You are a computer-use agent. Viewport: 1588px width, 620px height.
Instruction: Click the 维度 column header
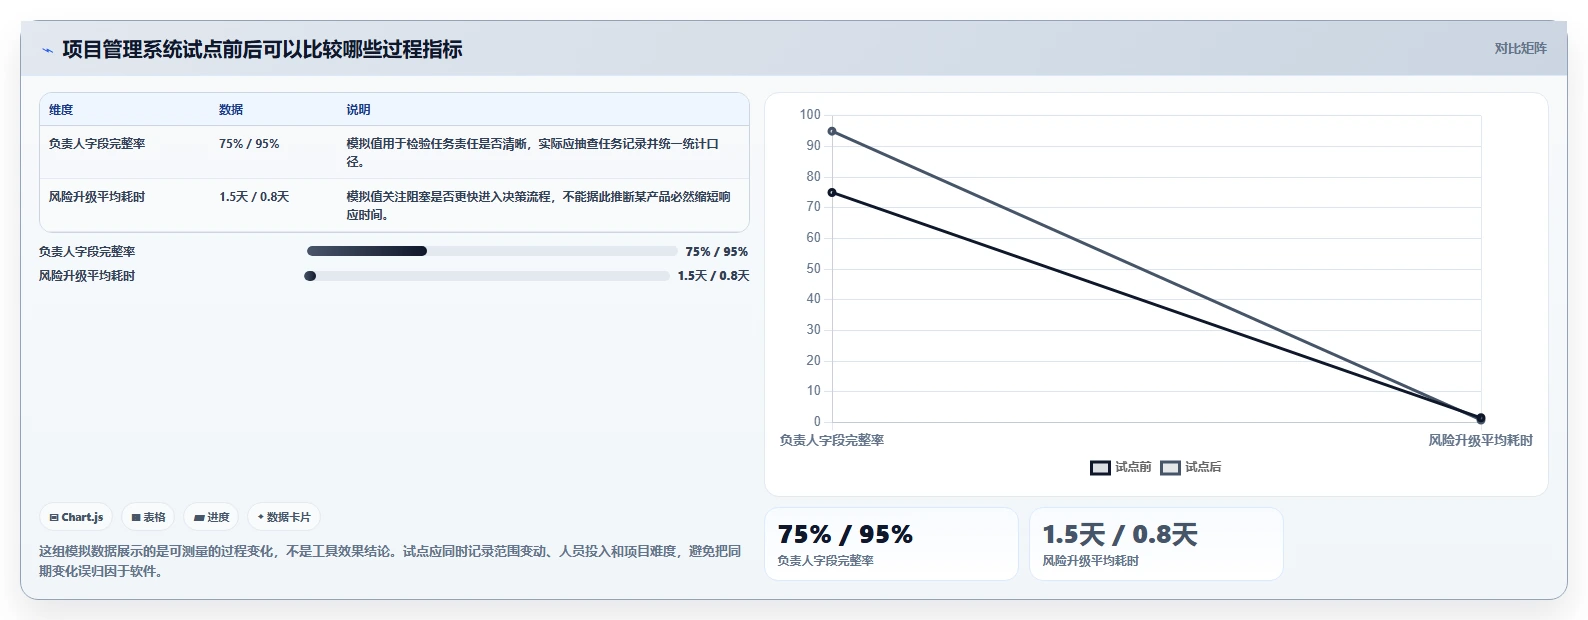tap(61, 110)
